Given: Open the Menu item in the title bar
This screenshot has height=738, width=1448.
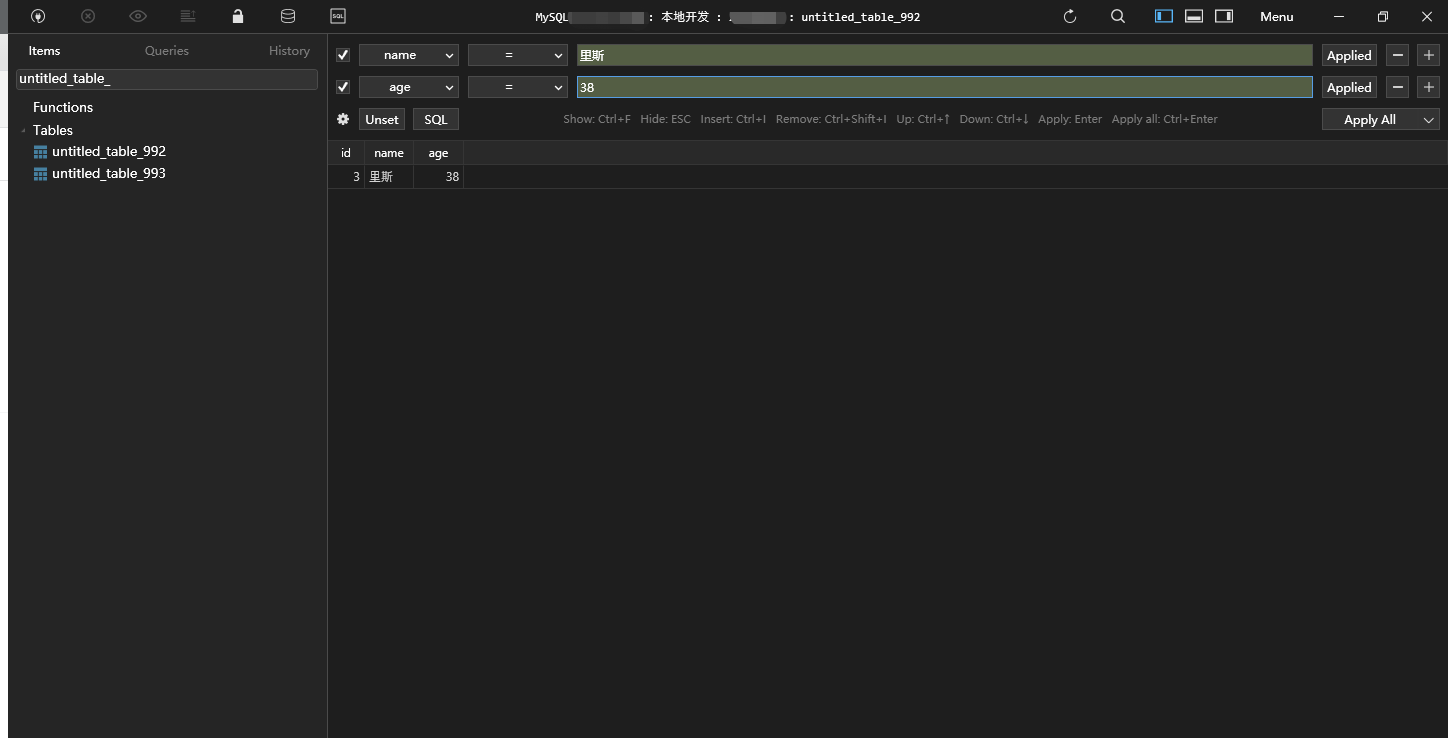Looking at the screenshot, I should click(x=1276, y=16).
